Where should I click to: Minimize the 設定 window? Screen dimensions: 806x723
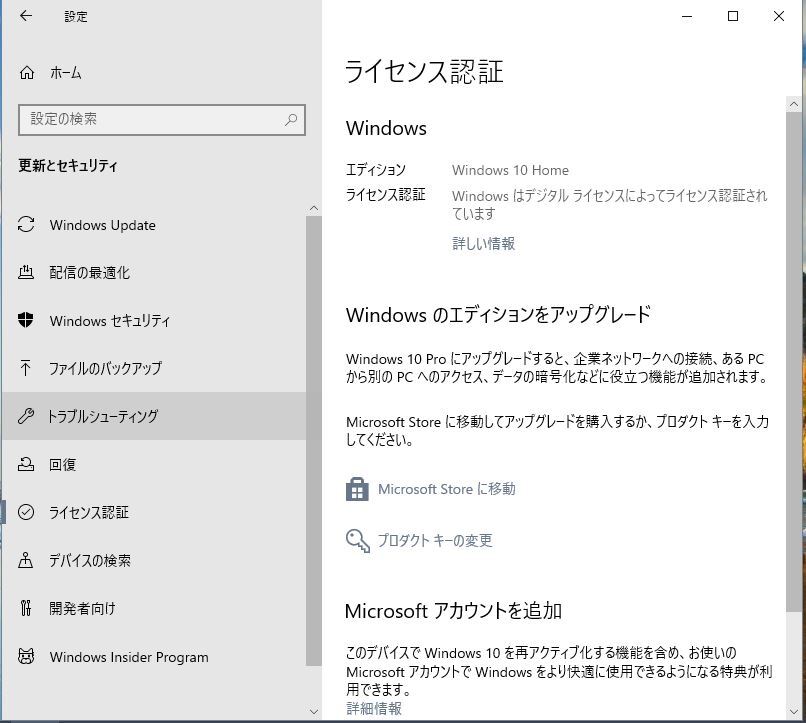click(x=687, y=16)
